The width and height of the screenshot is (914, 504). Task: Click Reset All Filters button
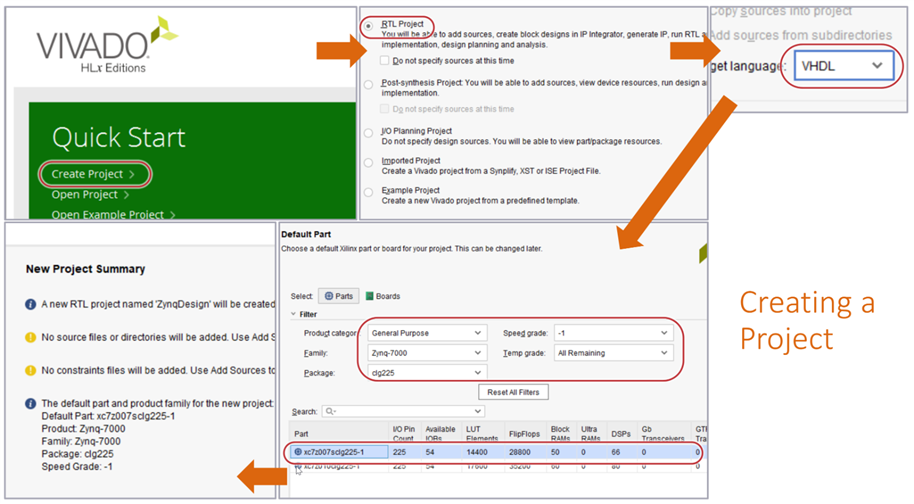click(513, 392)
